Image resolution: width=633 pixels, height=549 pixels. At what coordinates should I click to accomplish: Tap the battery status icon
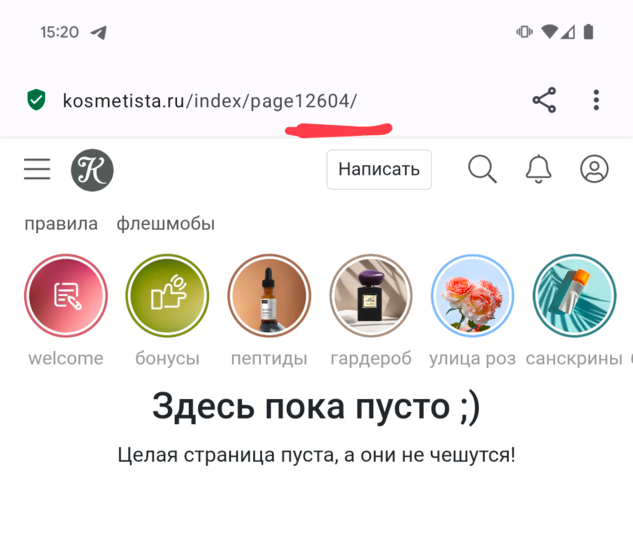click(589, 32)
